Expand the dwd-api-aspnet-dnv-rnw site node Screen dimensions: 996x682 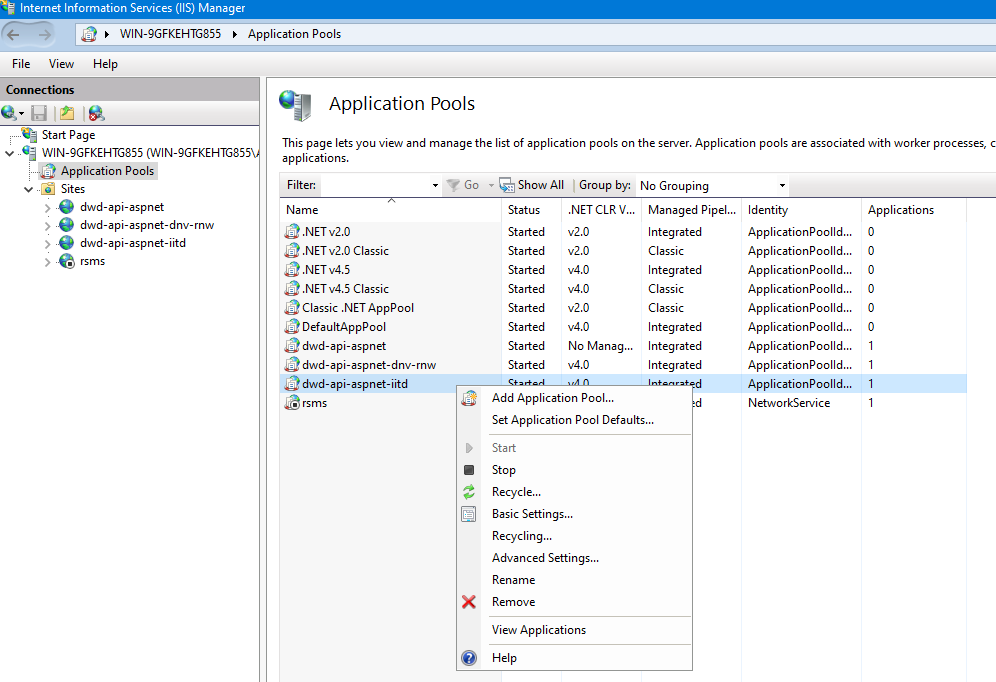[48, 225]
